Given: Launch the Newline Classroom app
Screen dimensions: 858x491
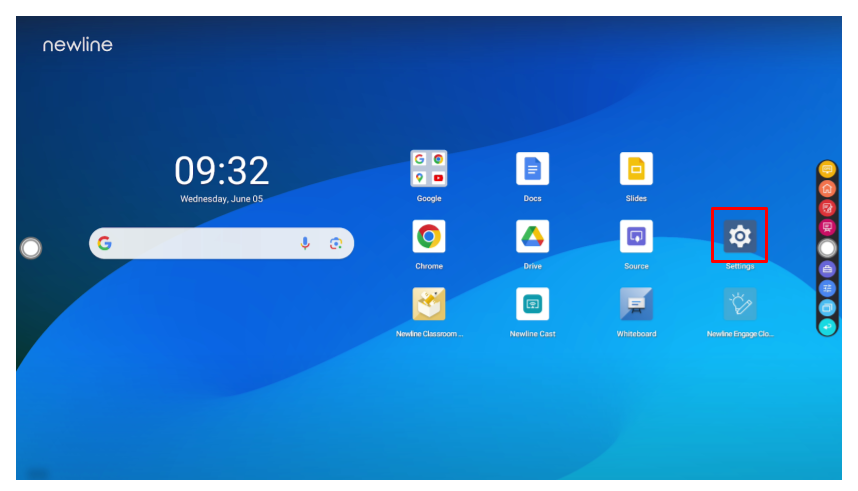Looking at the screenshot, I should [x=428, y=304].
